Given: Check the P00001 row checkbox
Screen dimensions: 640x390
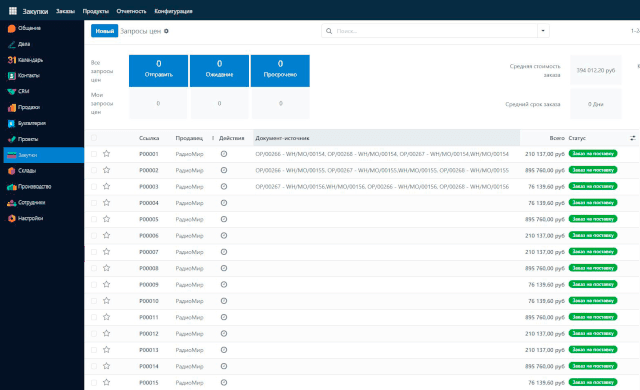Looking at the screenshot, I should [94, 154].
